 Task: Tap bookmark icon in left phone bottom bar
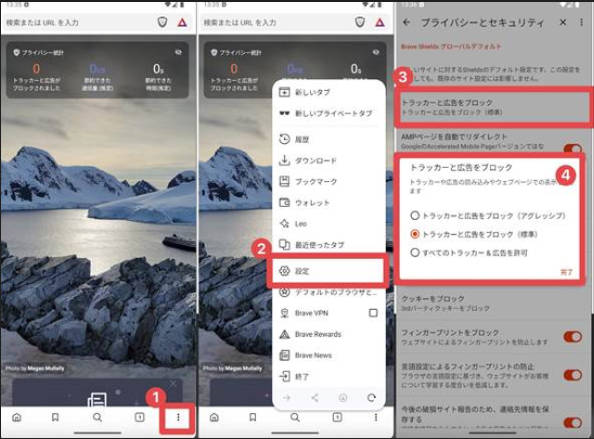click(x=55, y=417)
